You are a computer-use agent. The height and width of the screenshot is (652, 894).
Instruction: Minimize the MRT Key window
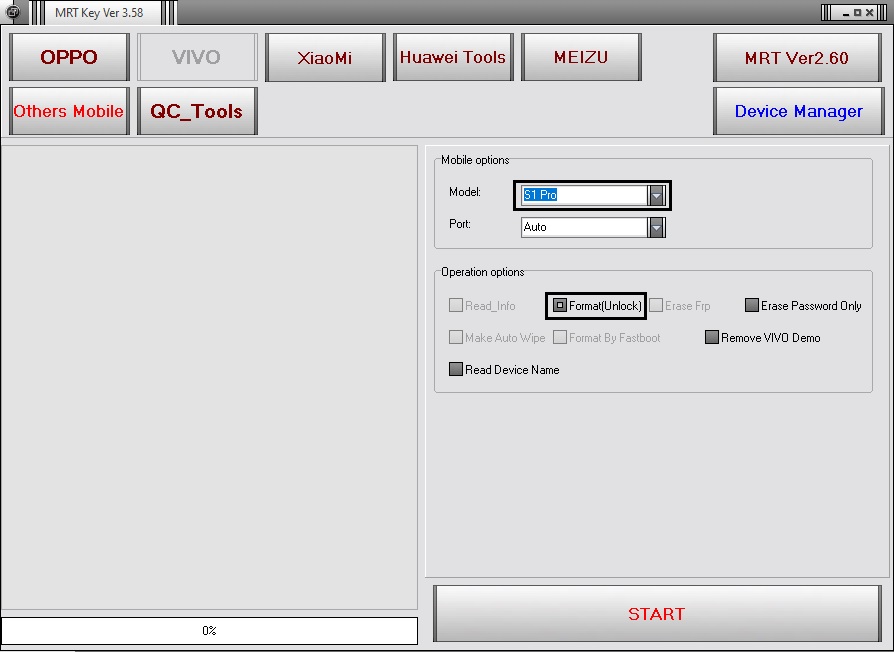point(846,13)
